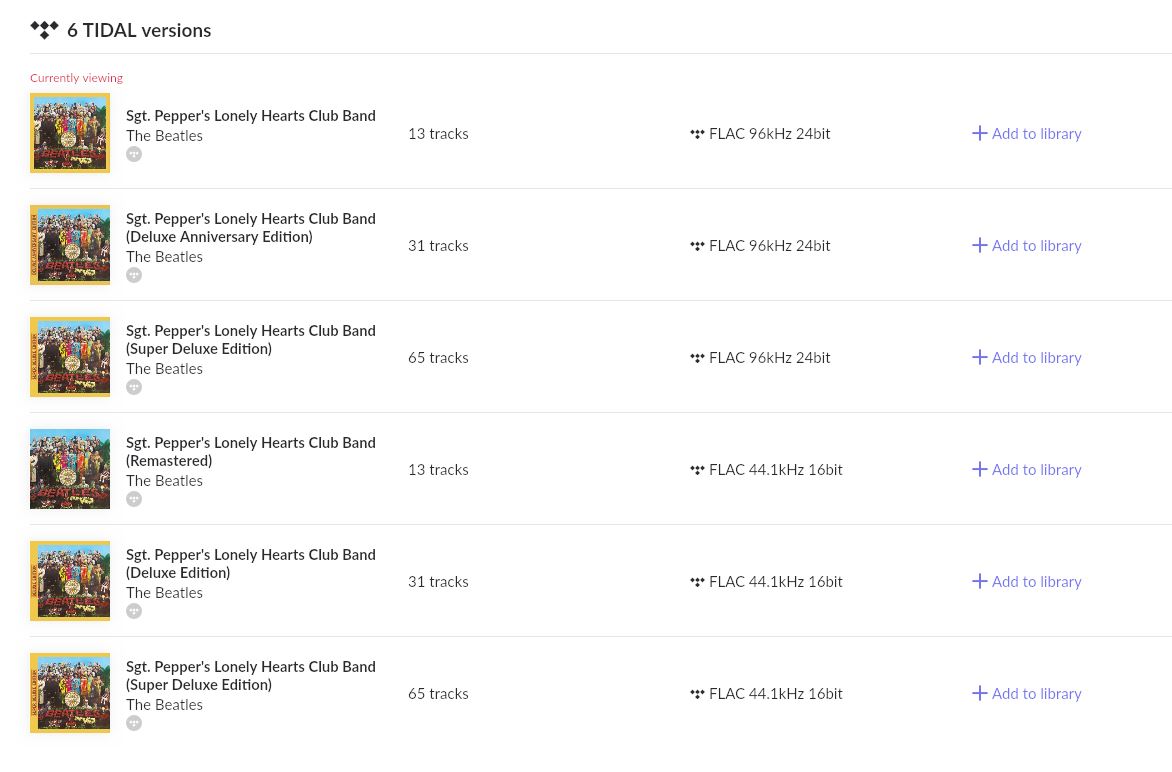1172x772 pixels.
Task: Open the 96kHz Super Deluxe Edition title
Action: (250, 340)
